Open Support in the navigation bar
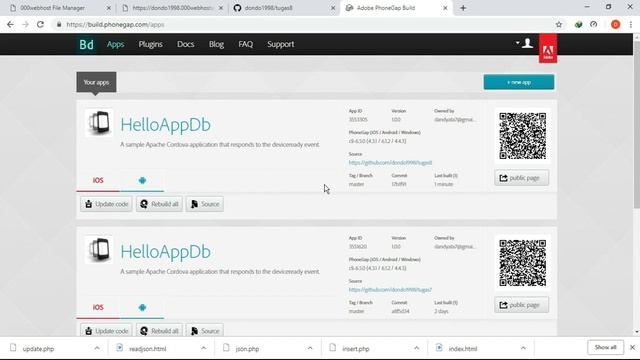The width and height of the screenshot is (640, 360). click(281, 44)
